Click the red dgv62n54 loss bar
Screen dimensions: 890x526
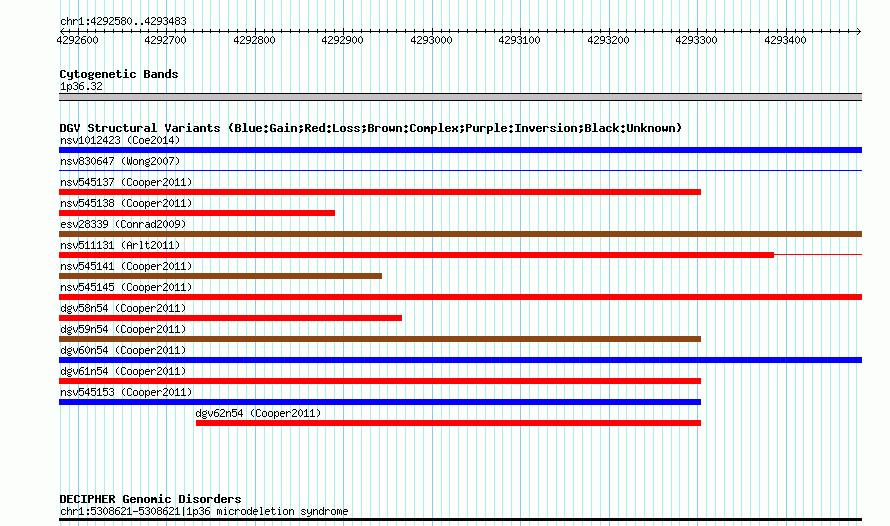pyautogui.click(x=448, y=423)
